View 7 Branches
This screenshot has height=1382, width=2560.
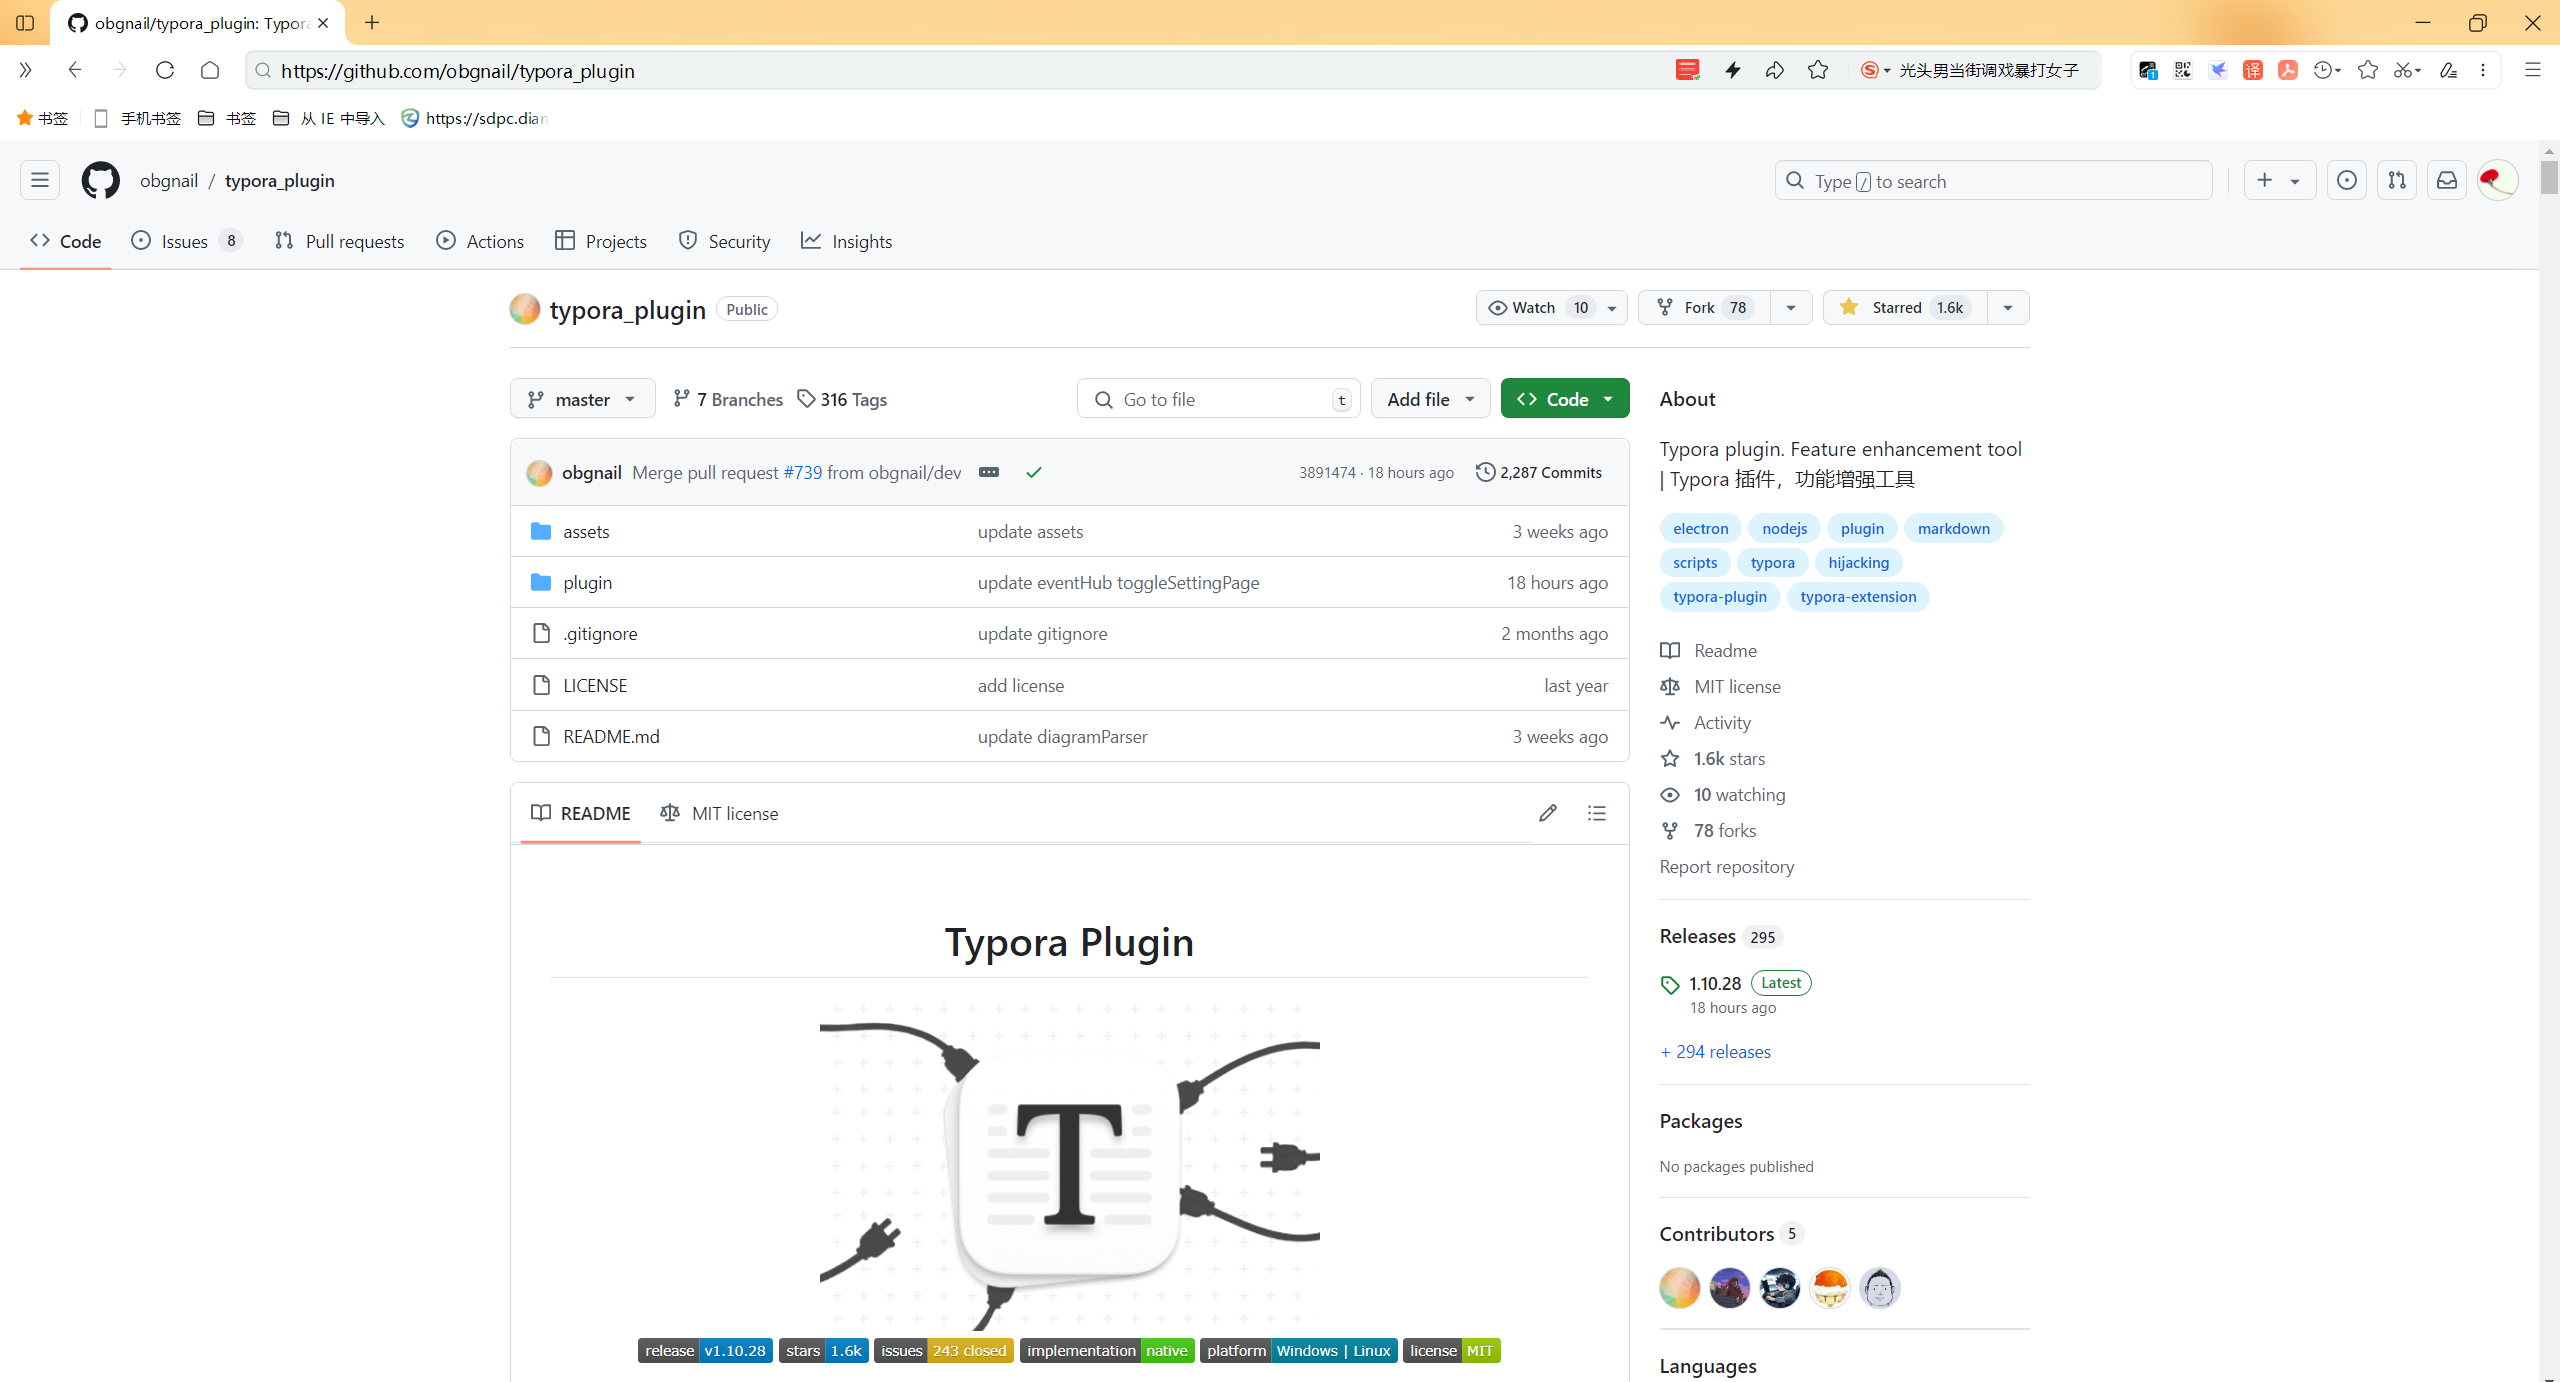coord(728,399)
